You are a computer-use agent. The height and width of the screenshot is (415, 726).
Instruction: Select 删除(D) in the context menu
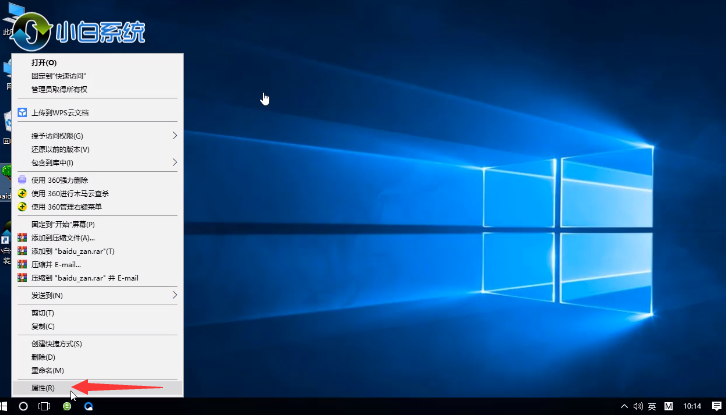pyautogui.click(x=43, y=357)
